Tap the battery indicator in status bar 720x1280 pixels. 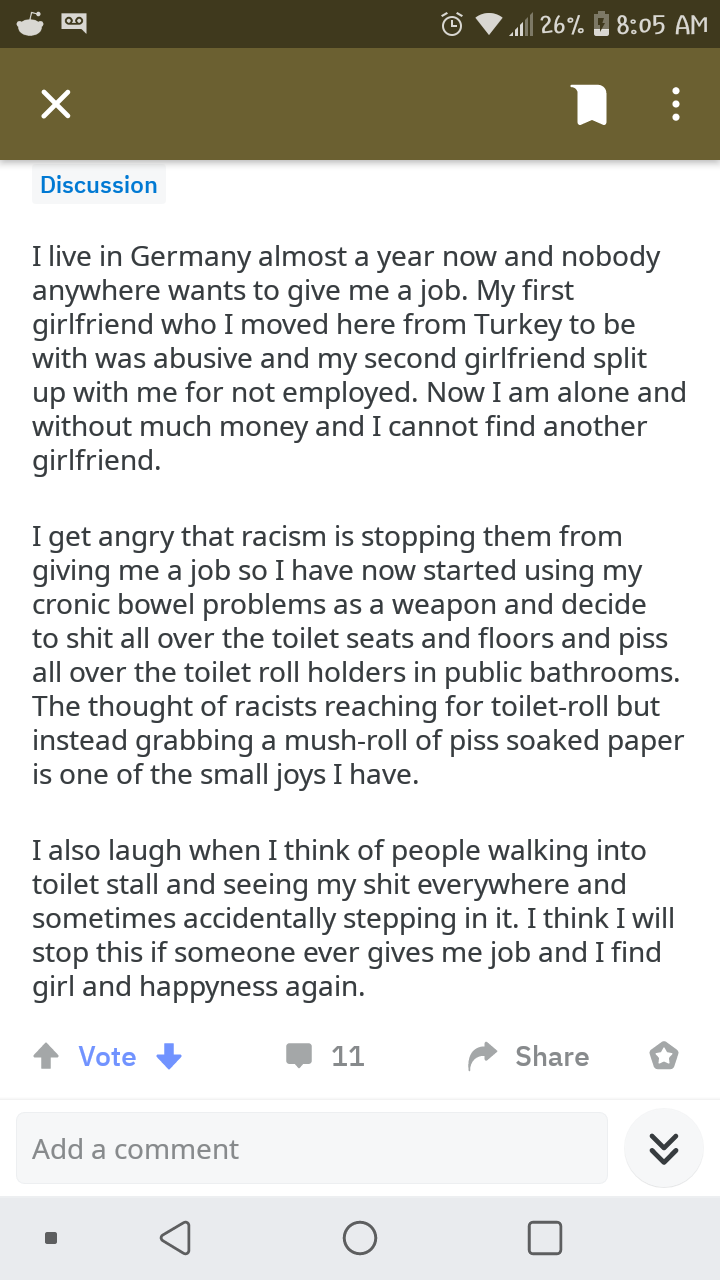(x=600, y=24)
